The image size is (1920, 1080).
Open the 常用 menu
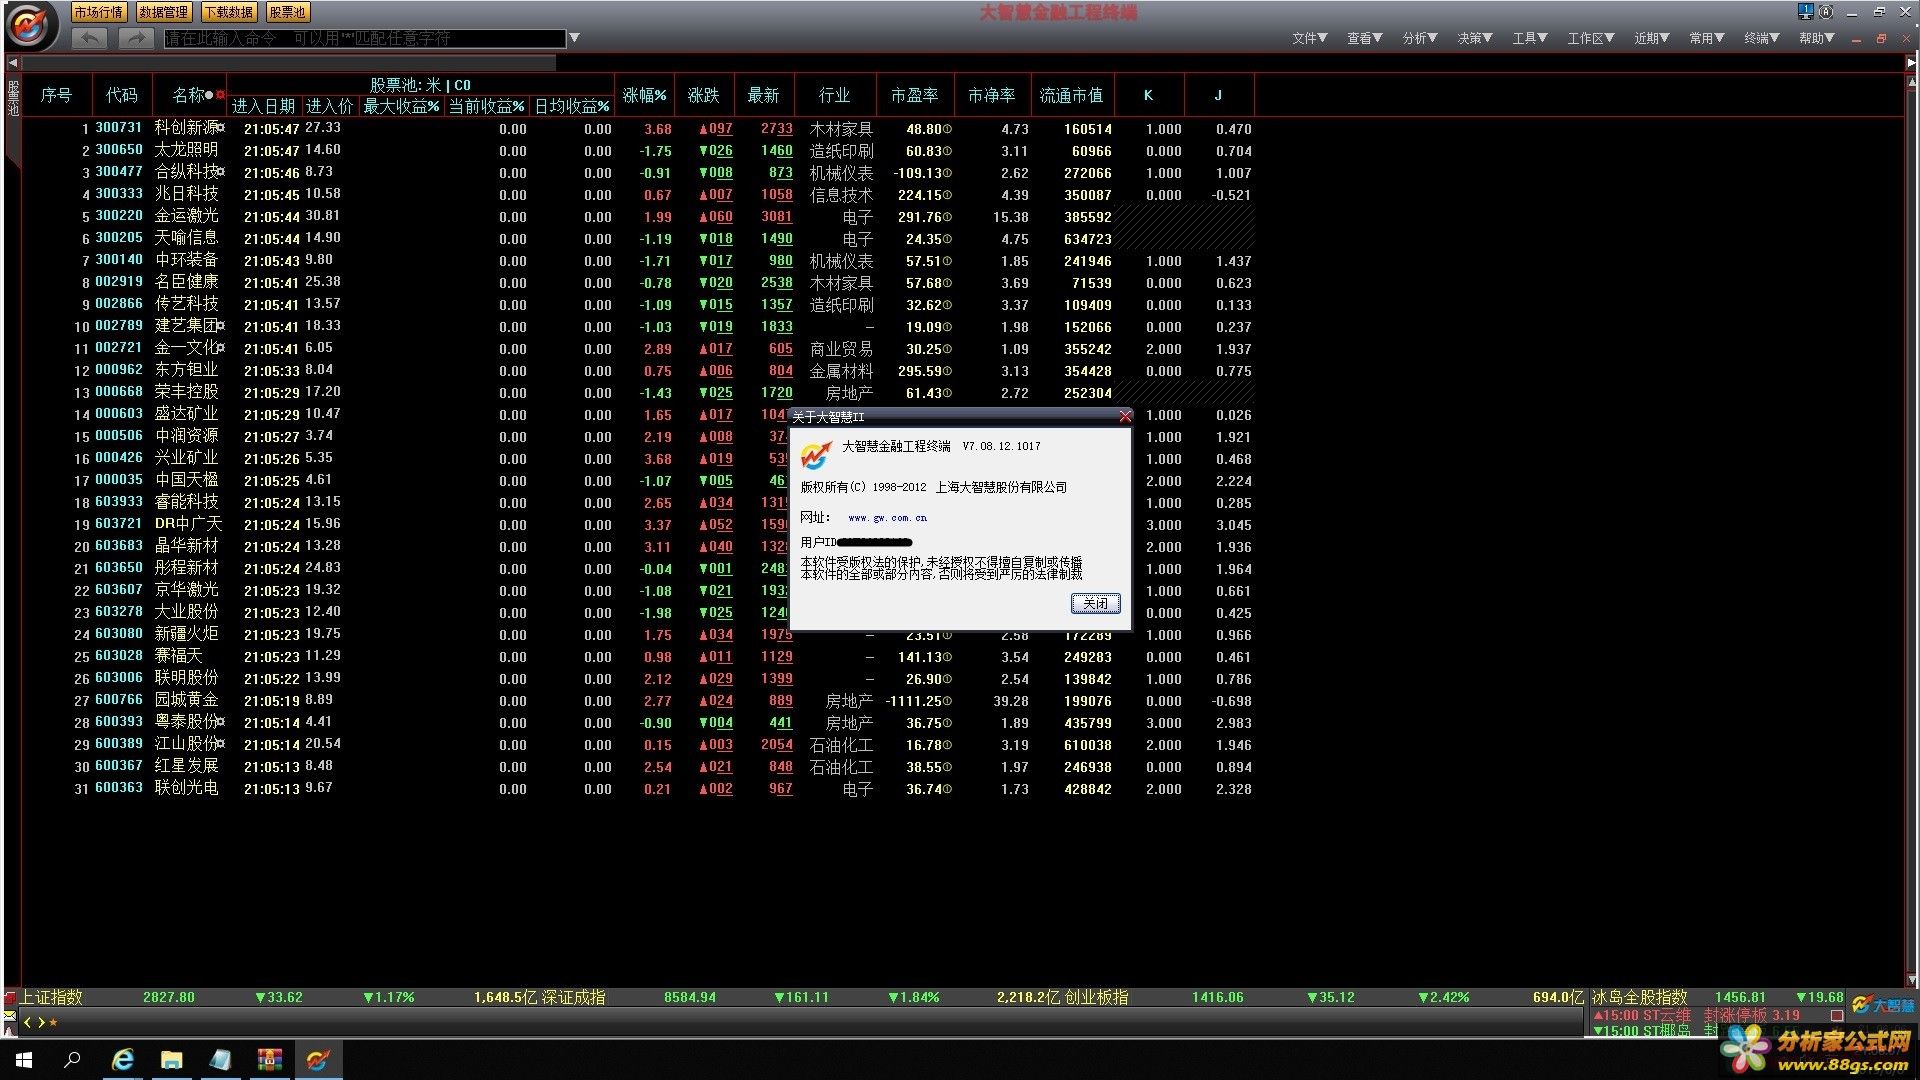(1706, 38)
